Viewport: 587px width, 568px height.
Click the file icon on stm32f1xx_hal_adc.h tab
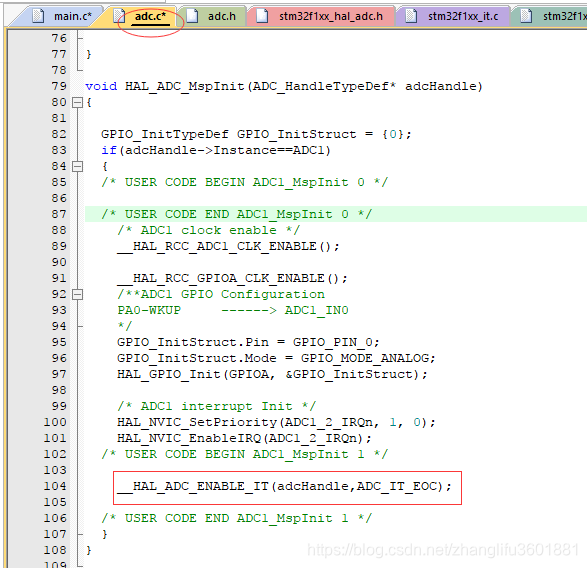[262, 16]
